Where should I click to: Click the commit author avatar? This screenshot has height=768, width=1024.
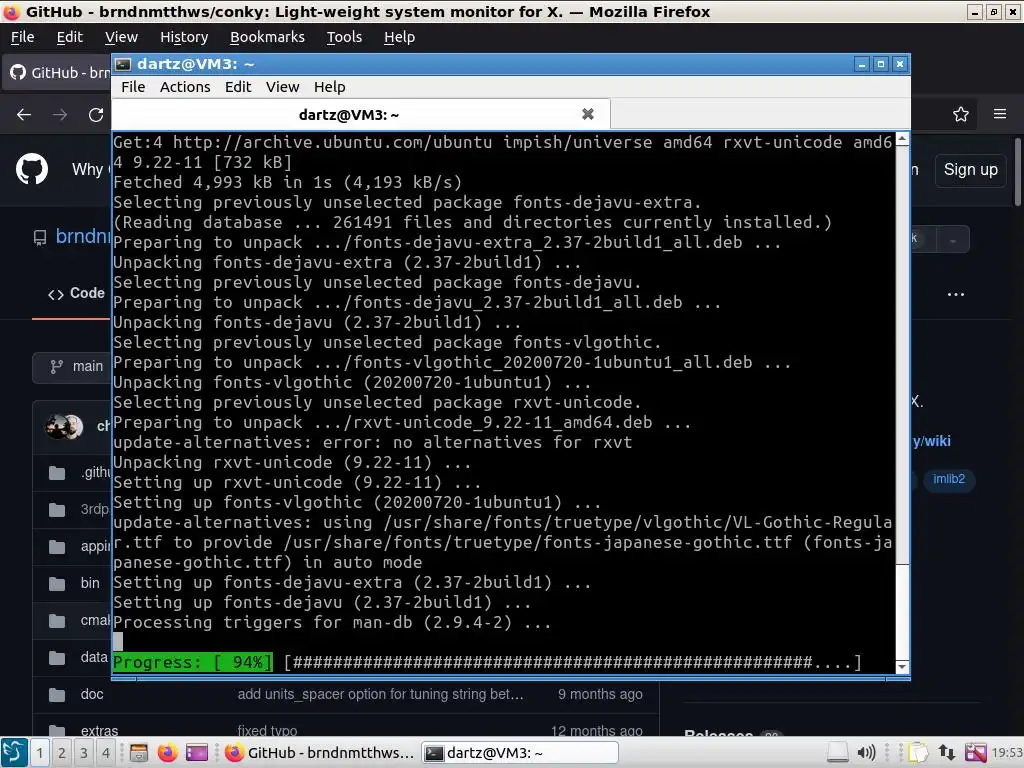click(x=63, y=427)
